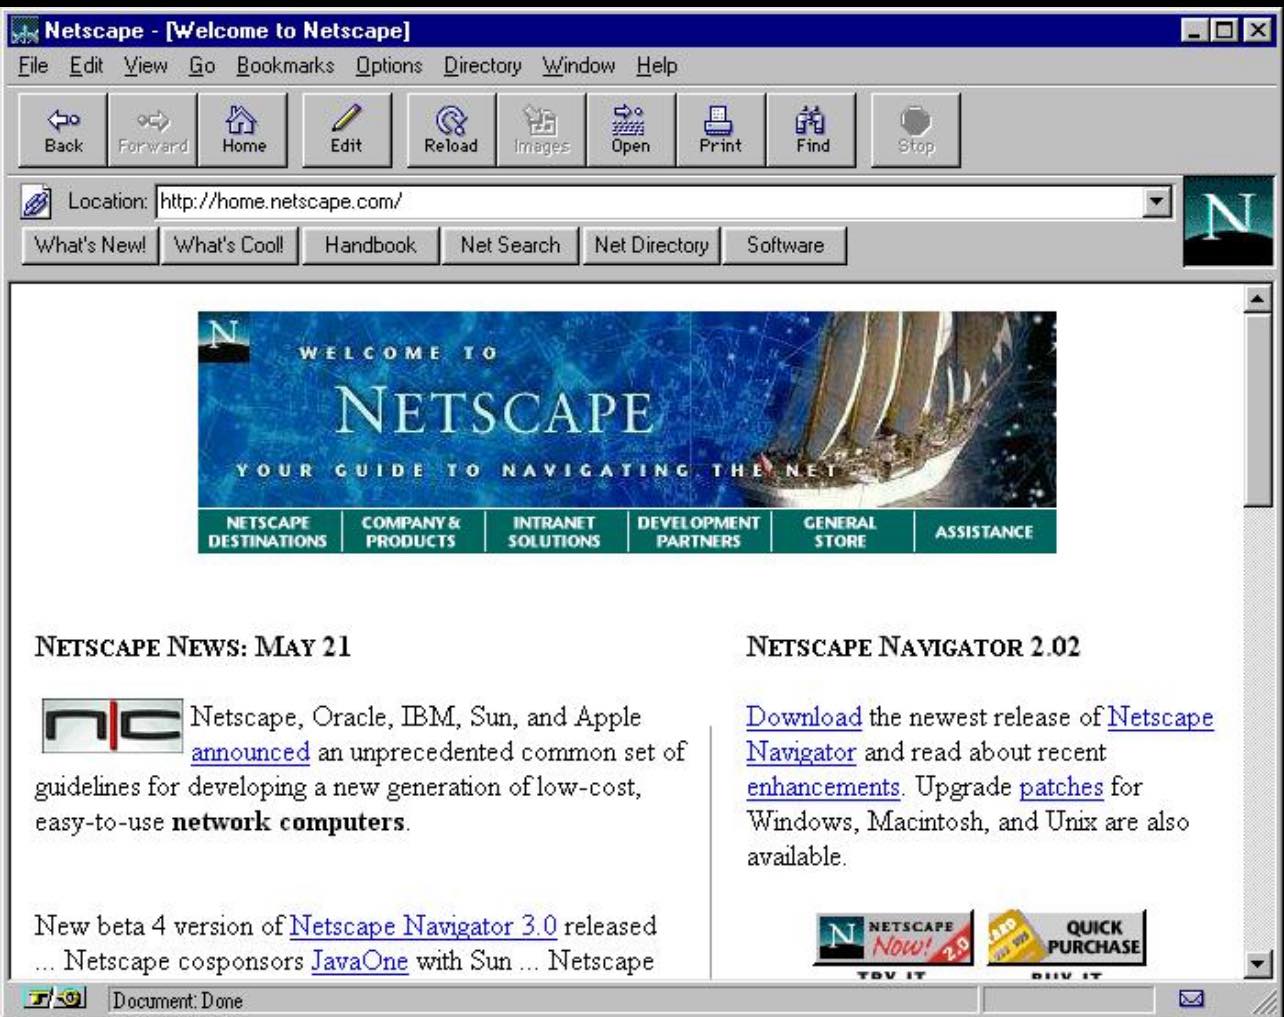
Task: Click the small N logo in banner corner
Action: [223, 336]
